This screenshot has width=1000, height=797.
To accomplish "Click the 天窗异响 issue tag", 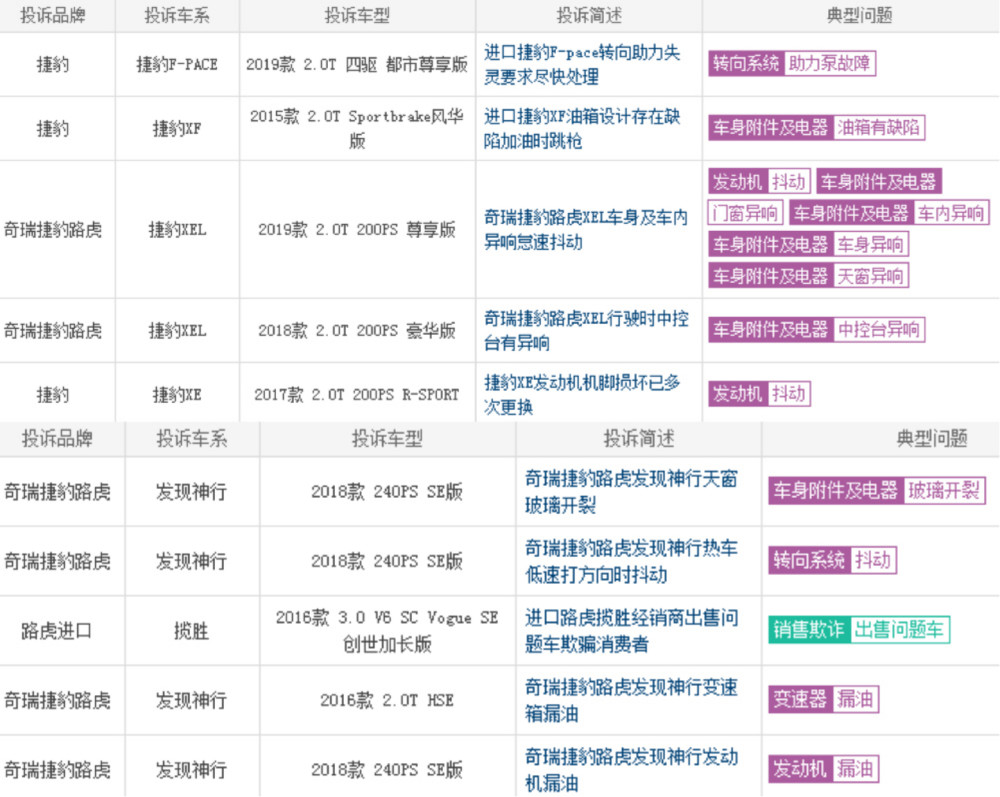I will click(870, 276).
